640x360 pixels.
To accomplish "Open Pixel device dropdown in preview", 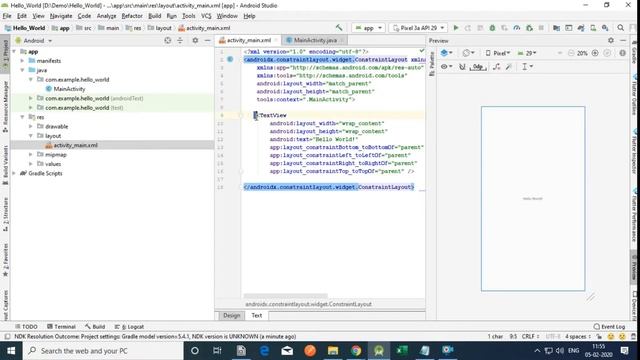I will pyautogui.click(x=498, y=53).
